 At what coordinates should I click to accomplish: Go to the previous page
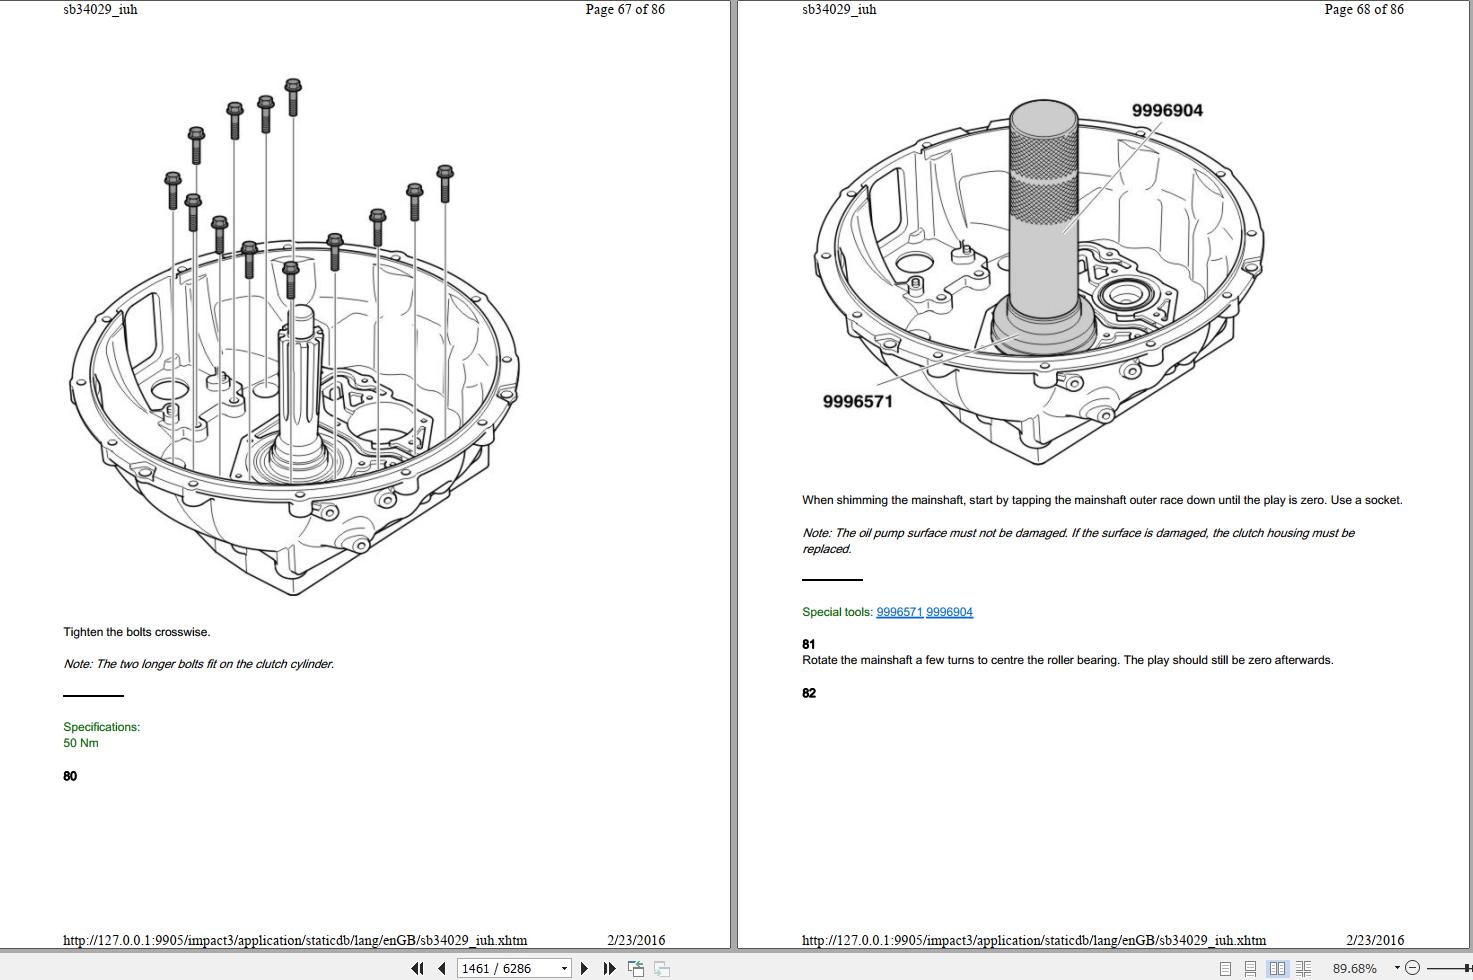click(x=441, y=968)
